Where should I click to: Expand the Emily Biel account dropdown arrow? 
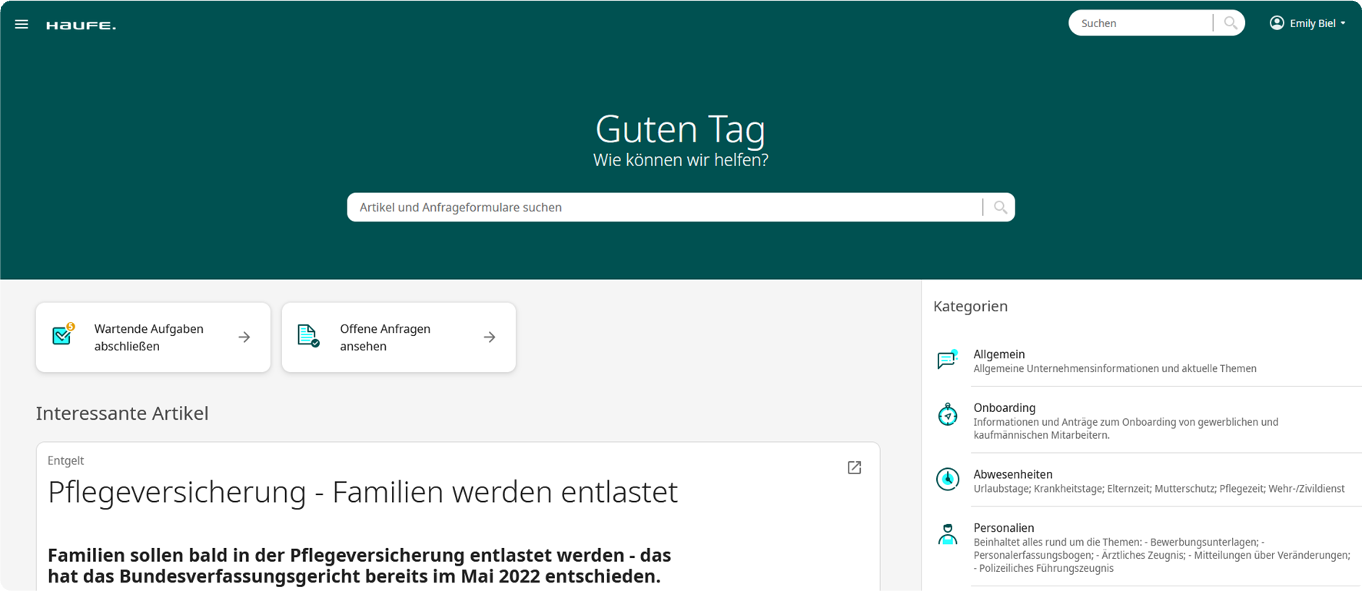(x=1343, y=23)
